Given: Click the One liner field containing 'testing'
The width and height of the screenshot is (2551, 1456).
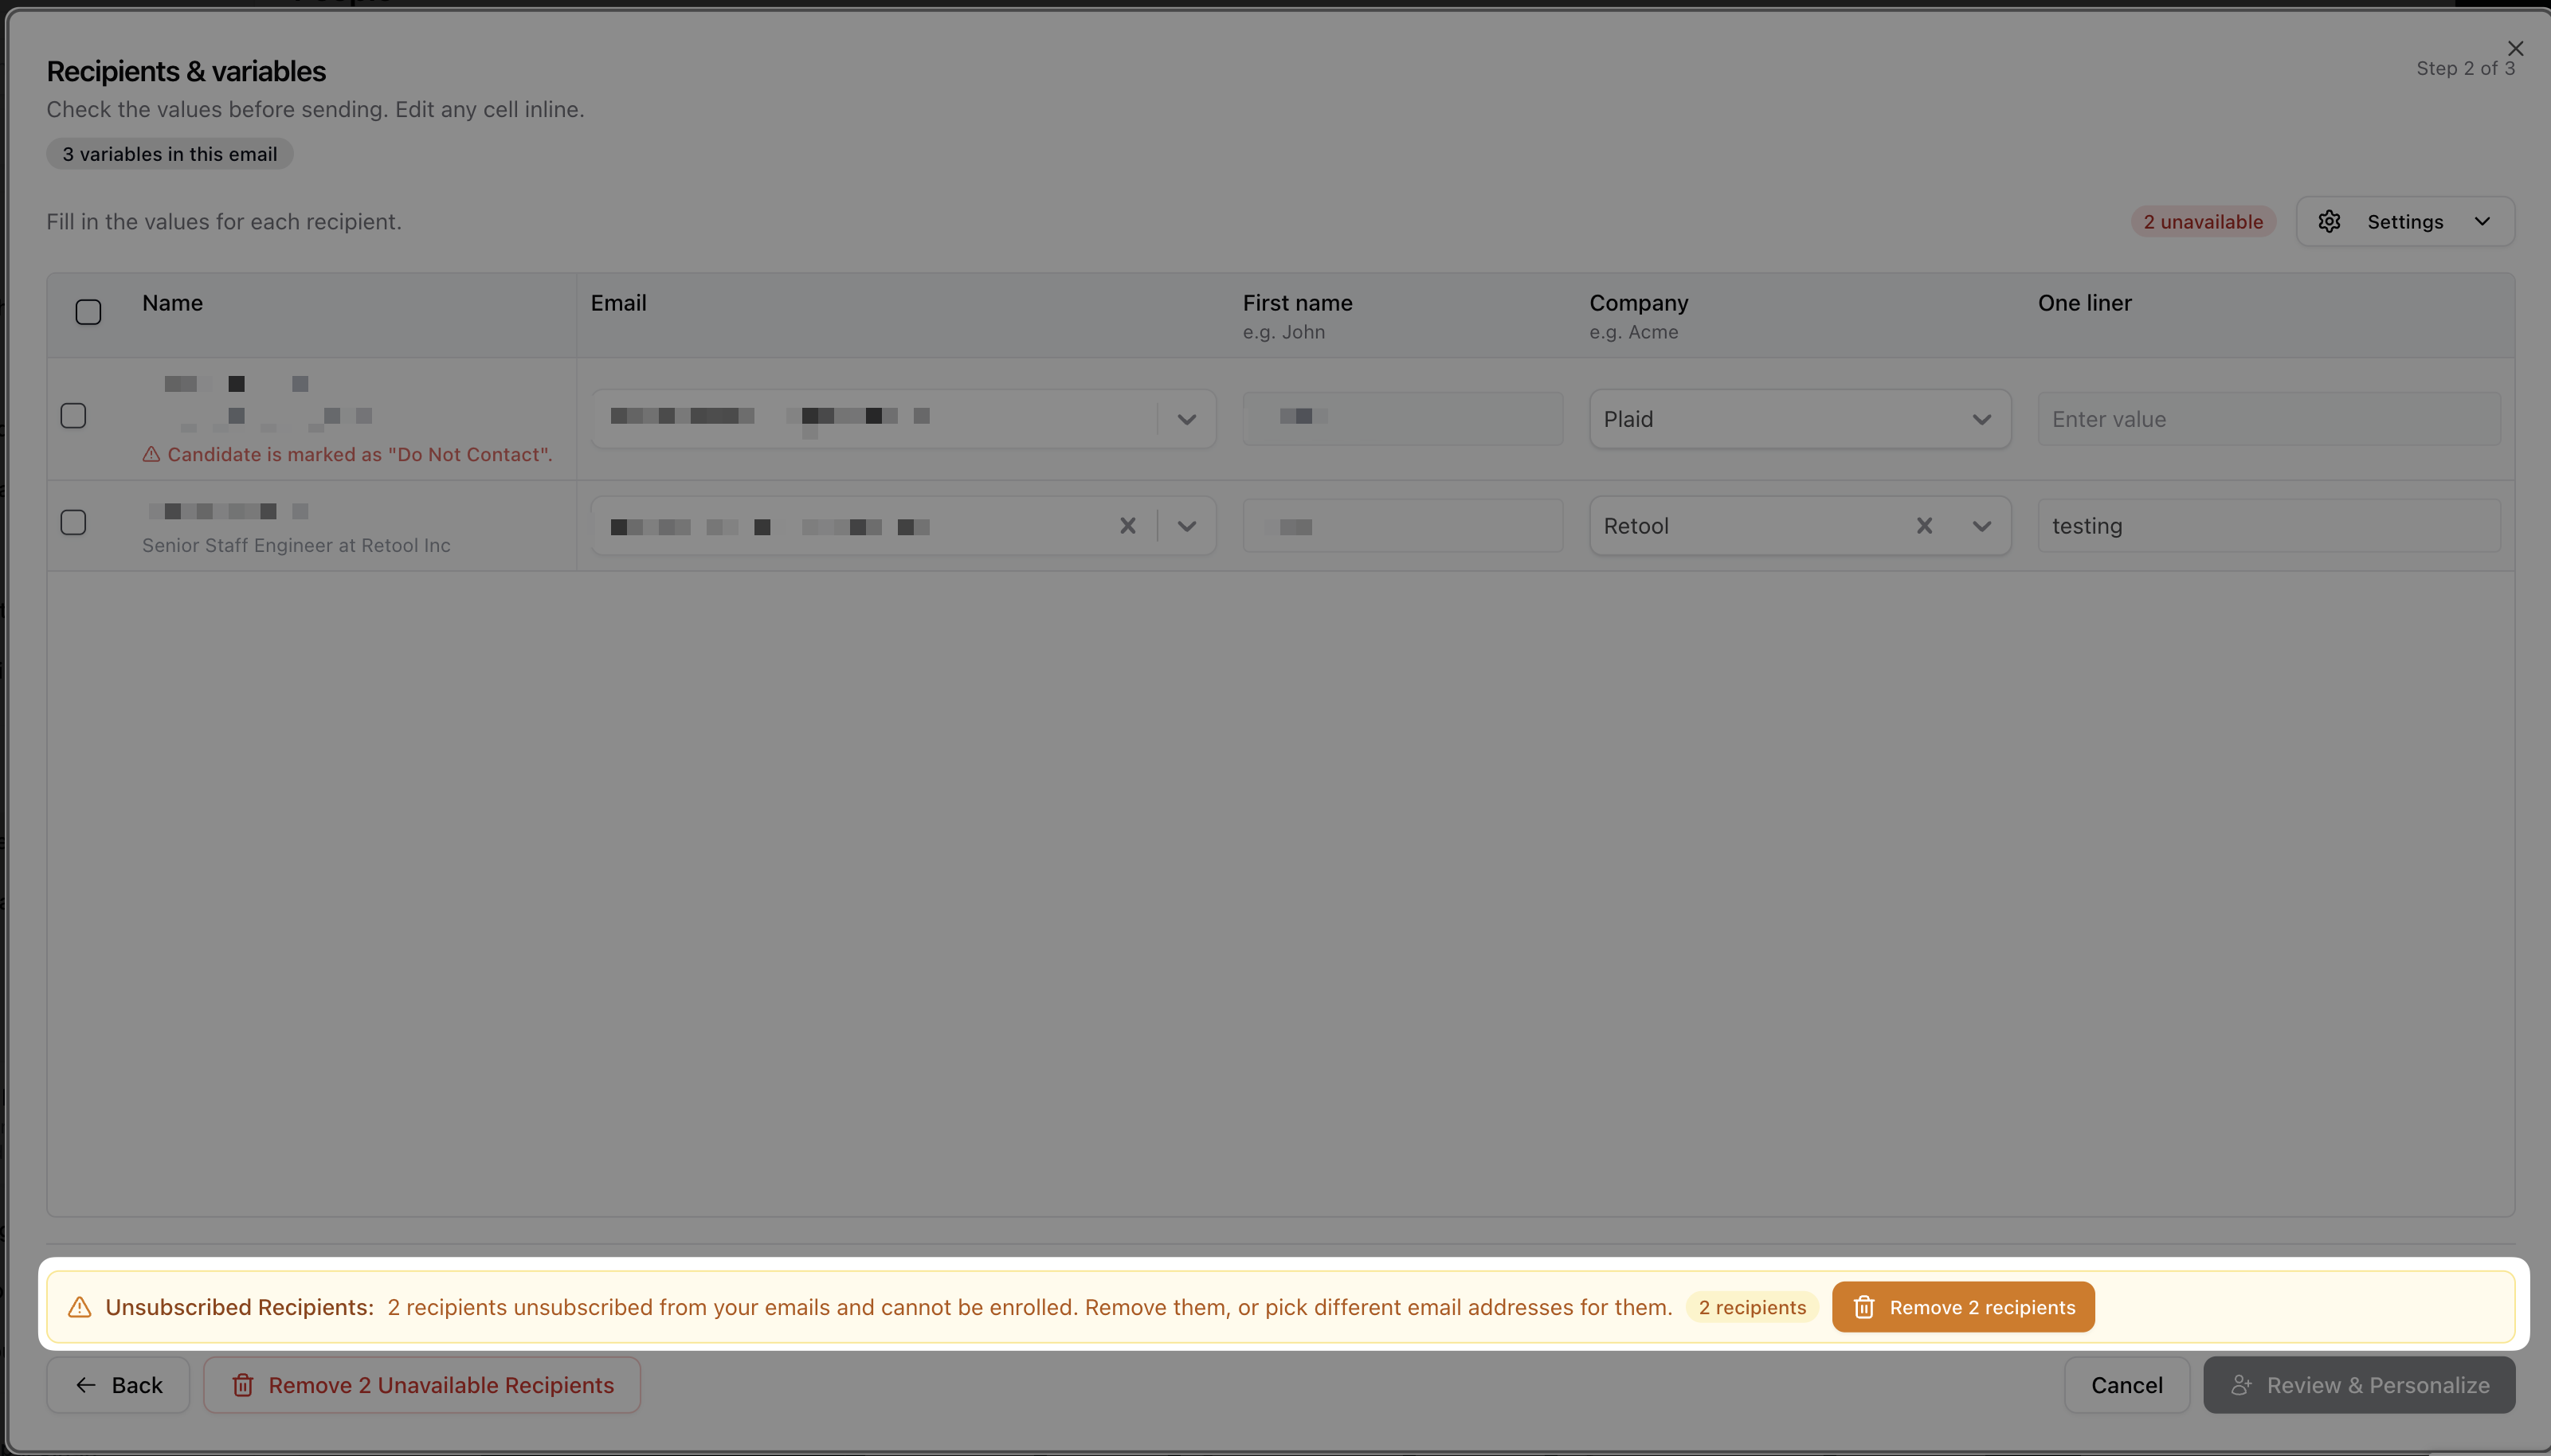Looking at the screenshot, I should point(2268,526).
